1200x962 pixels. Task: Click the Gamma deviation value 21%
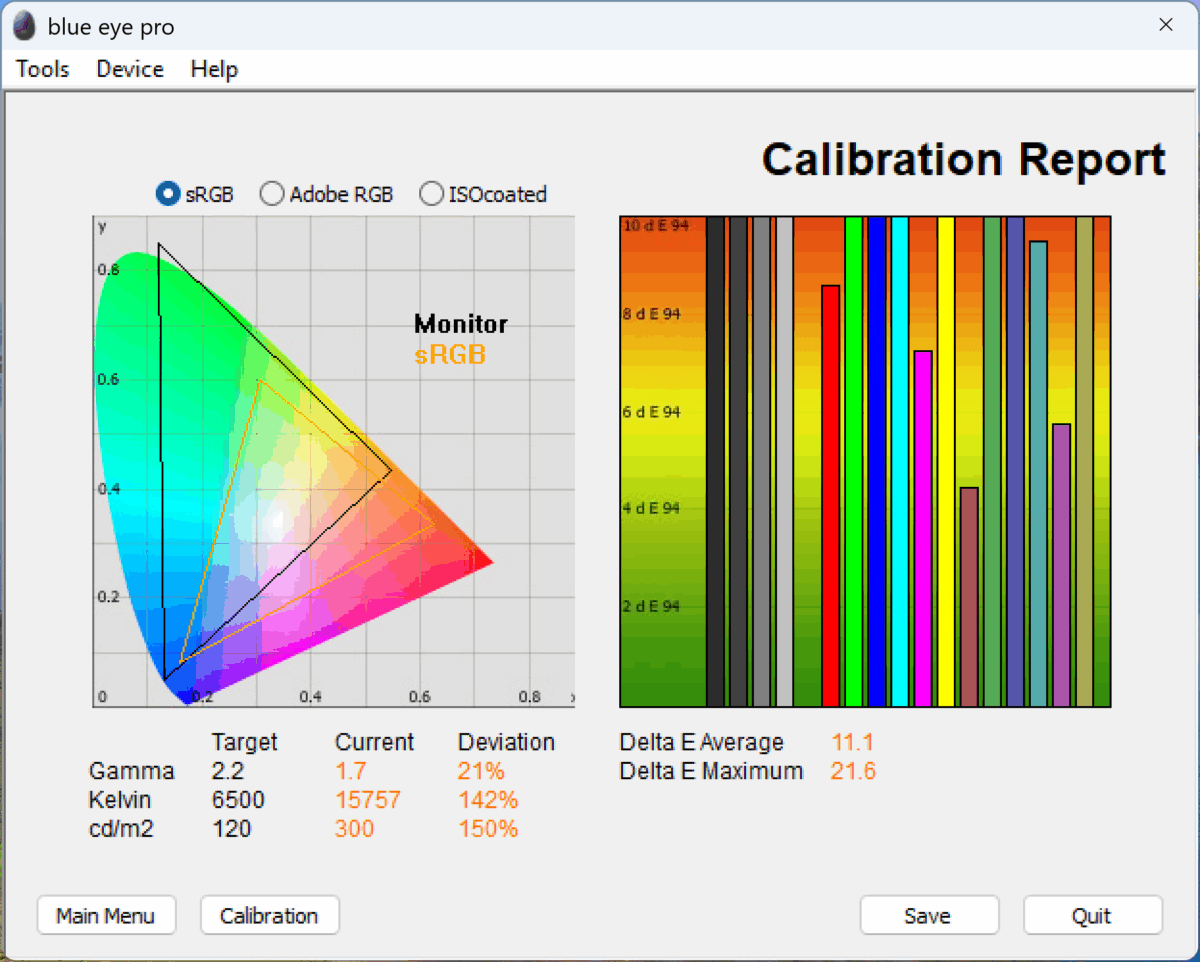coord(480,771)
